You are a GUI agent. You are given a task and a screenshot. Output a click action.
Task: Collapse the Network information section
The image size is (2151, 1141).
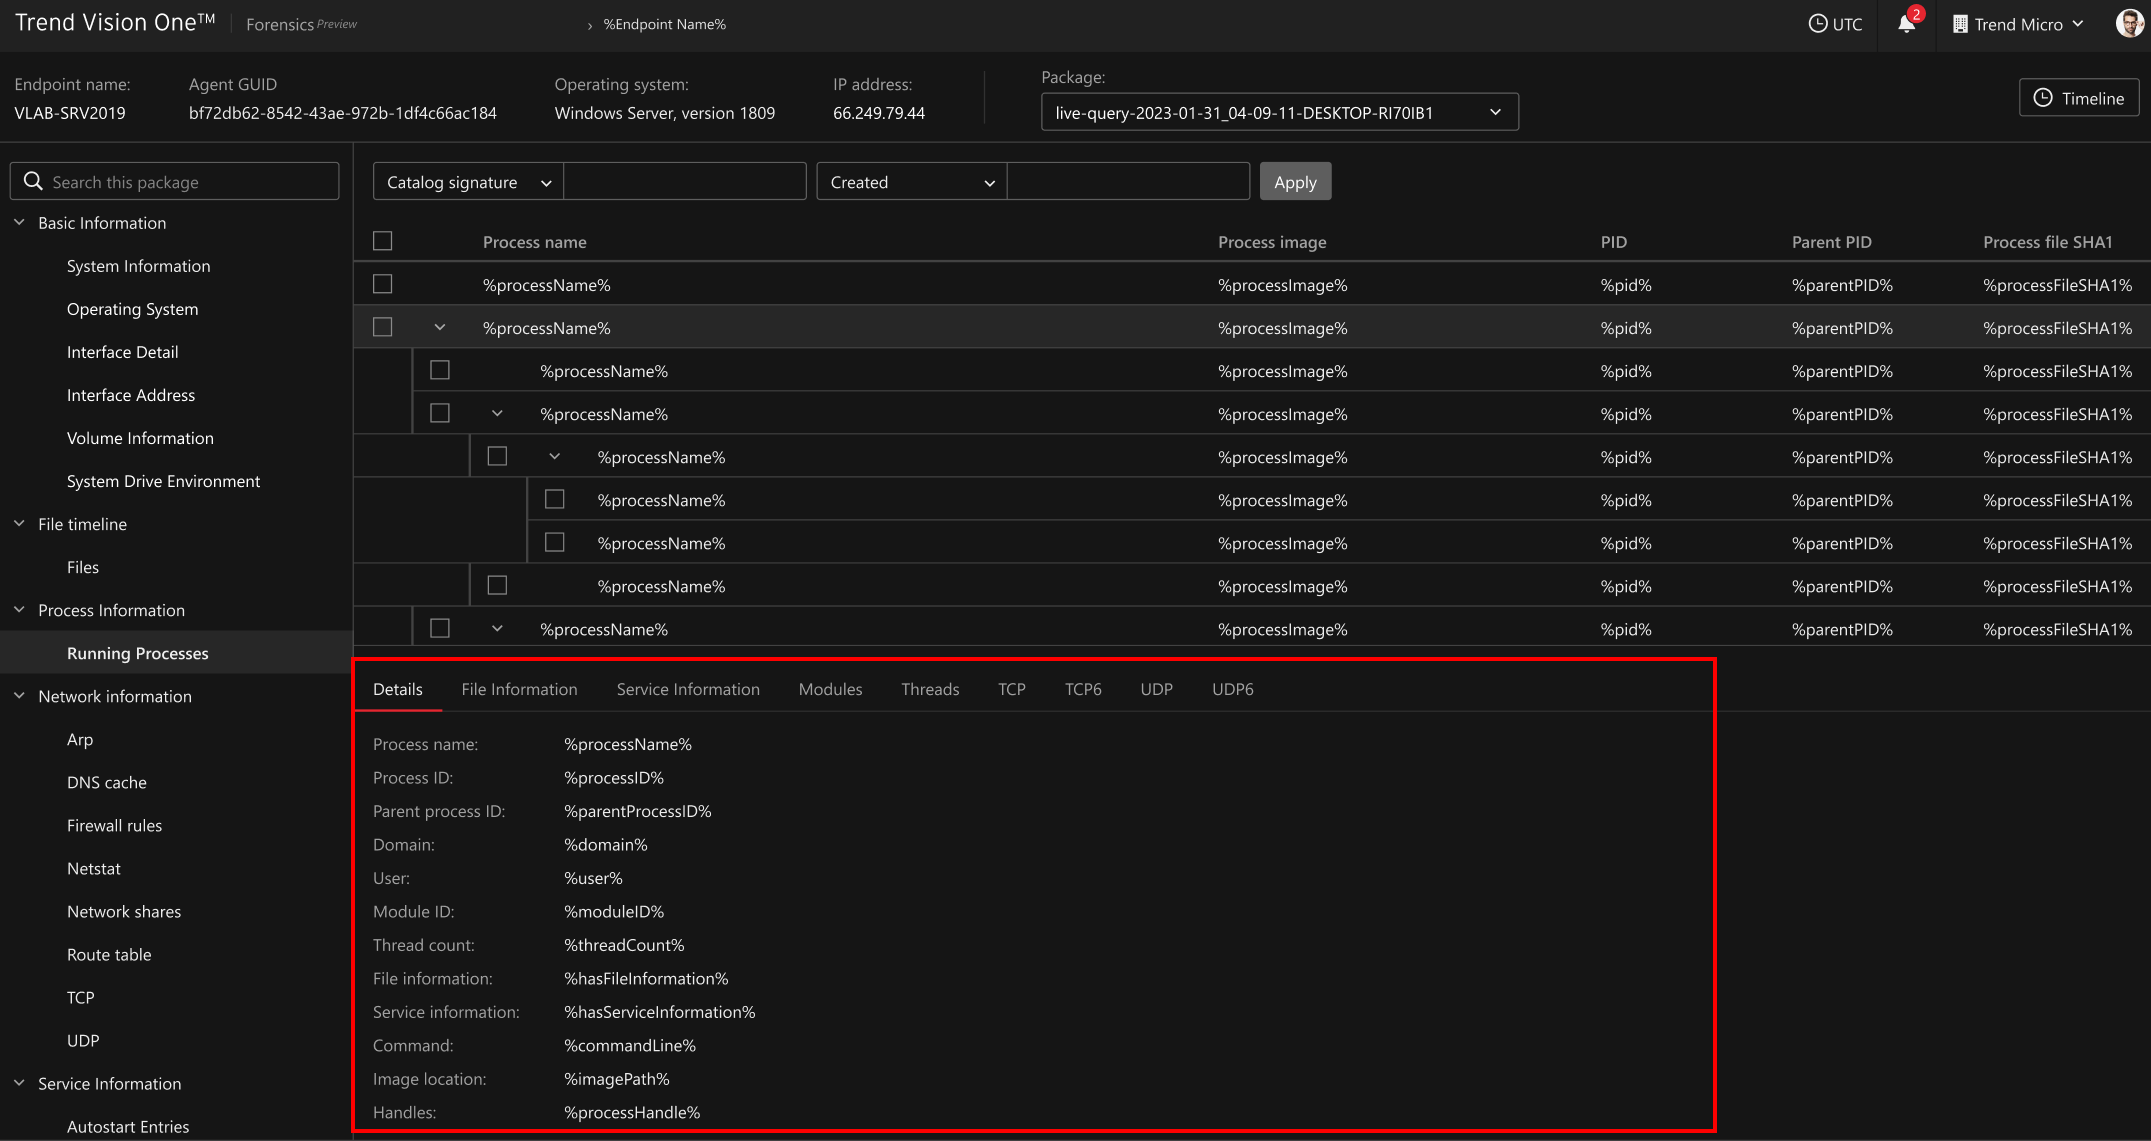tap(18, 695)
